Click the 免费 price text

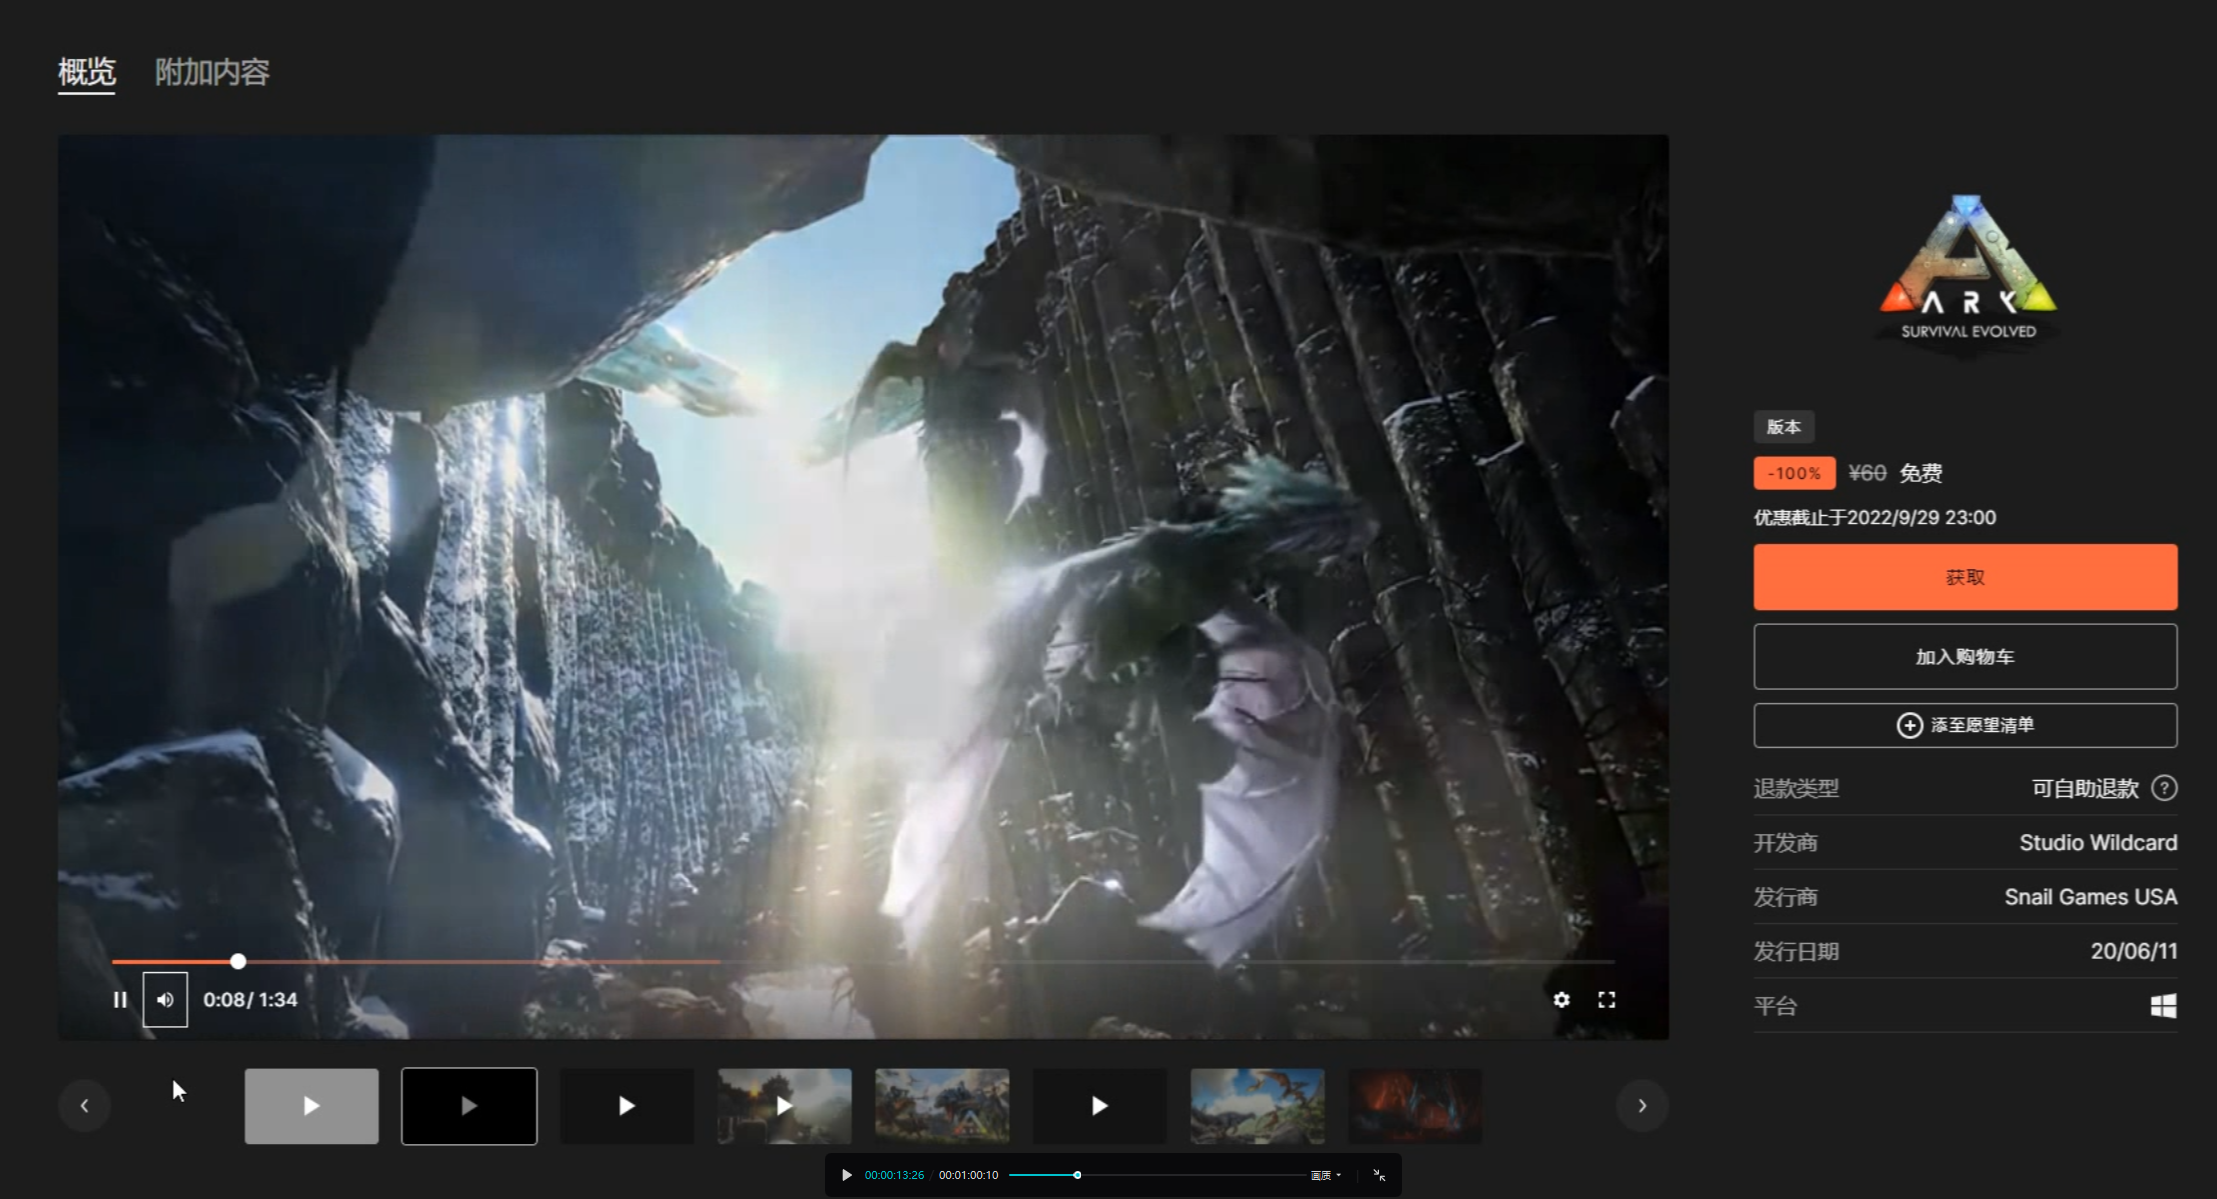click(x=1921, y=473)
